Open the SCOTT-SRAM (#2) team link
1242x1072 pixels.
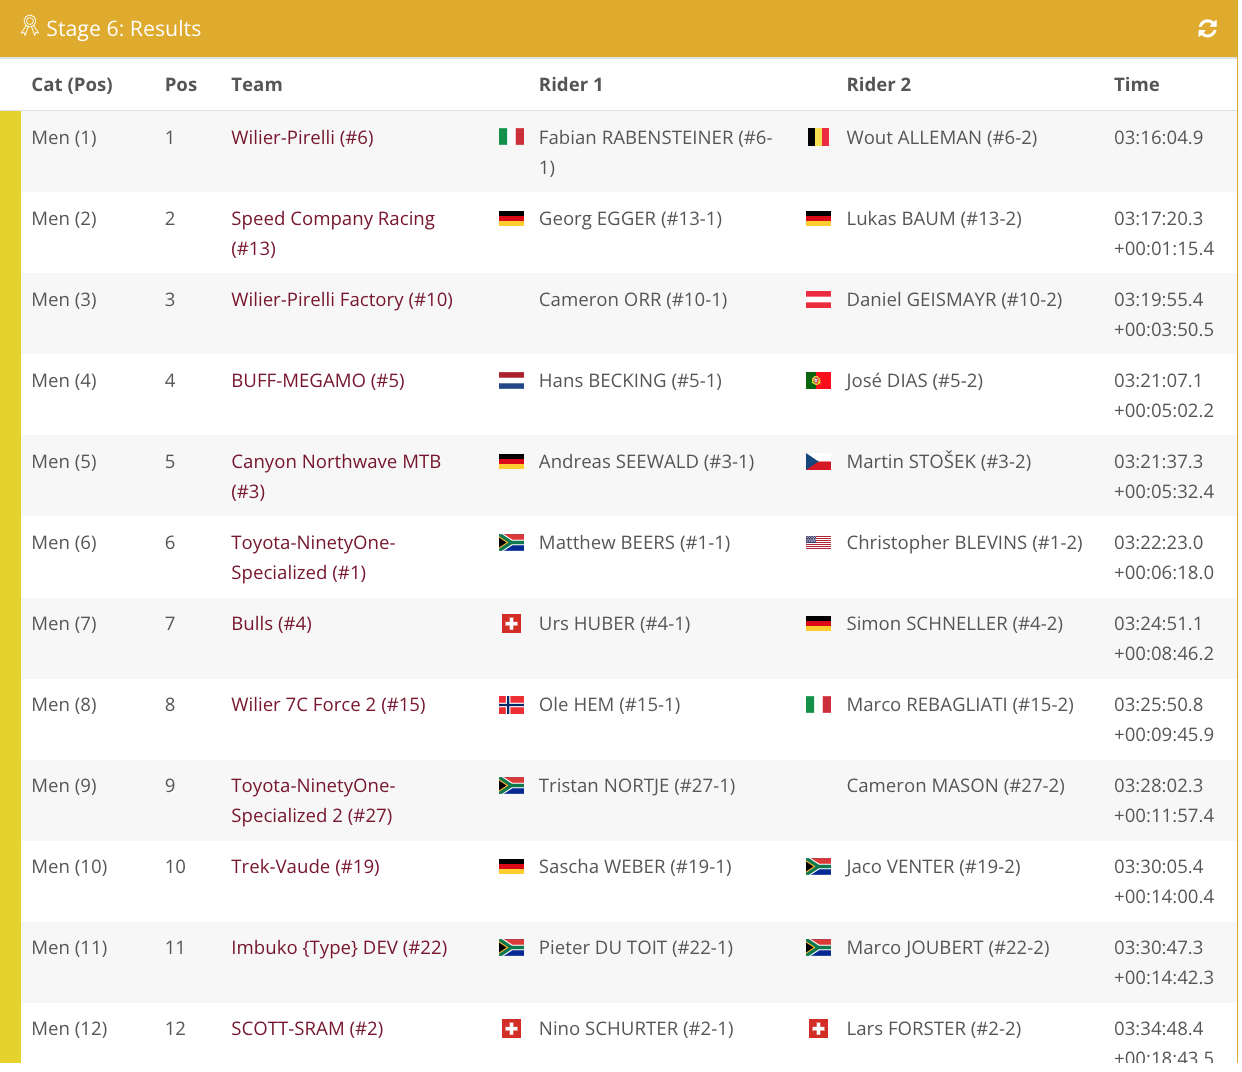coord(307,1028)
